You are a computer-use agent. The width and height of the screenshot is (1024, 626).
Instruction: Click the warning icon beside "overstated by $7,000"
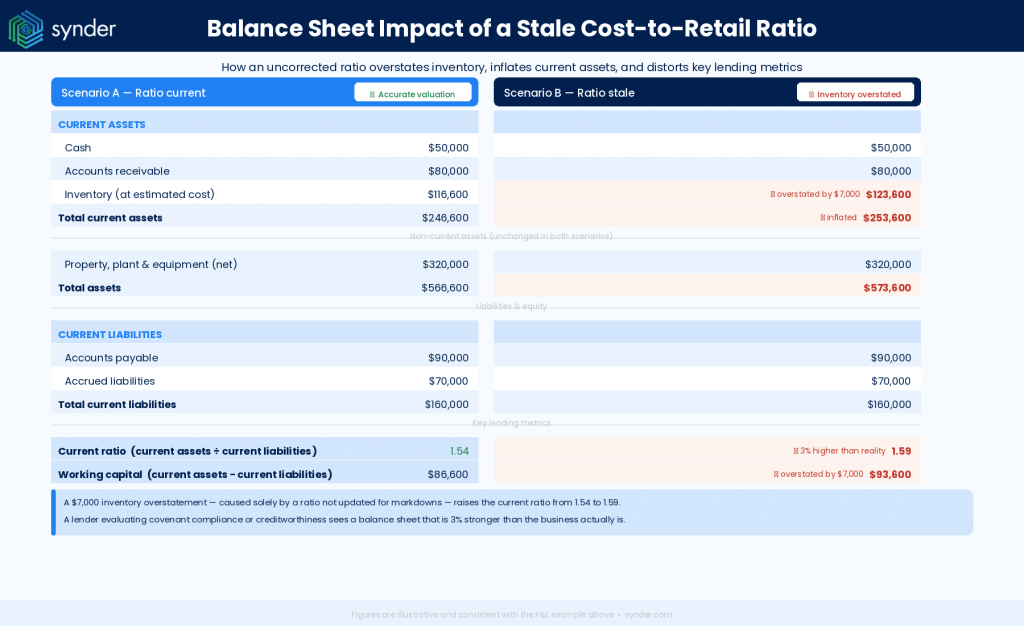(773, 194)
